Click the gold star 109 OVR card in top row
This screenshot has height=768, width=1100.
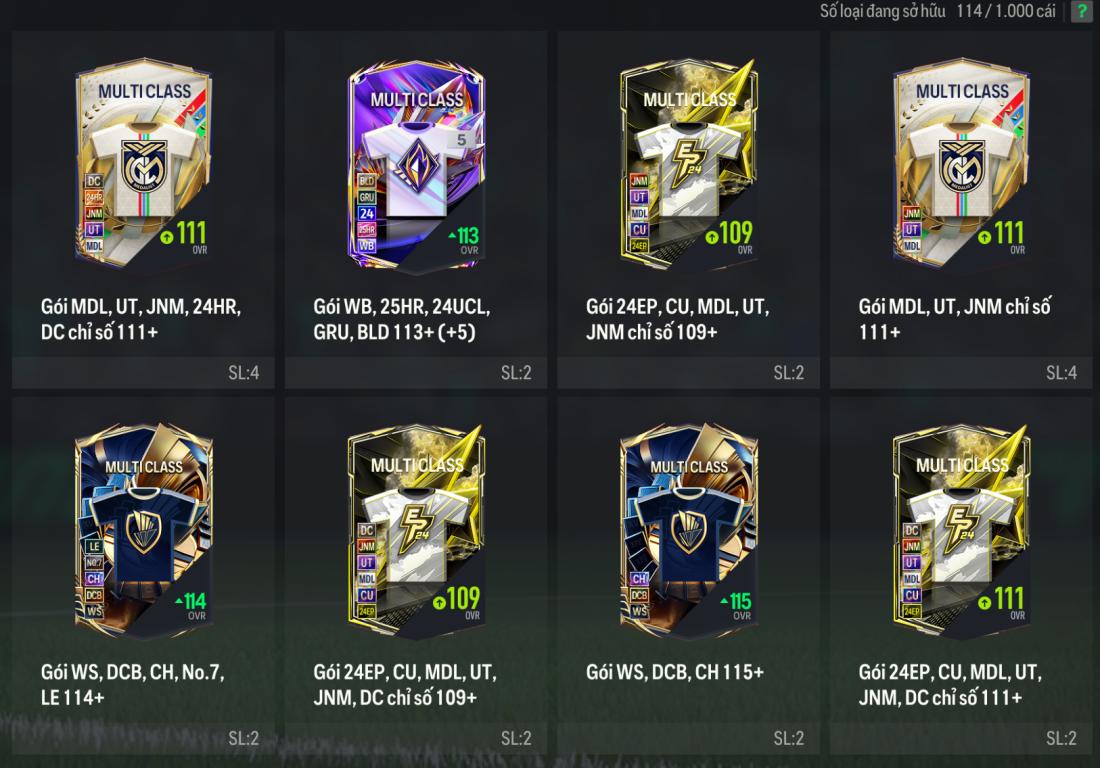[x=689, y=166]
